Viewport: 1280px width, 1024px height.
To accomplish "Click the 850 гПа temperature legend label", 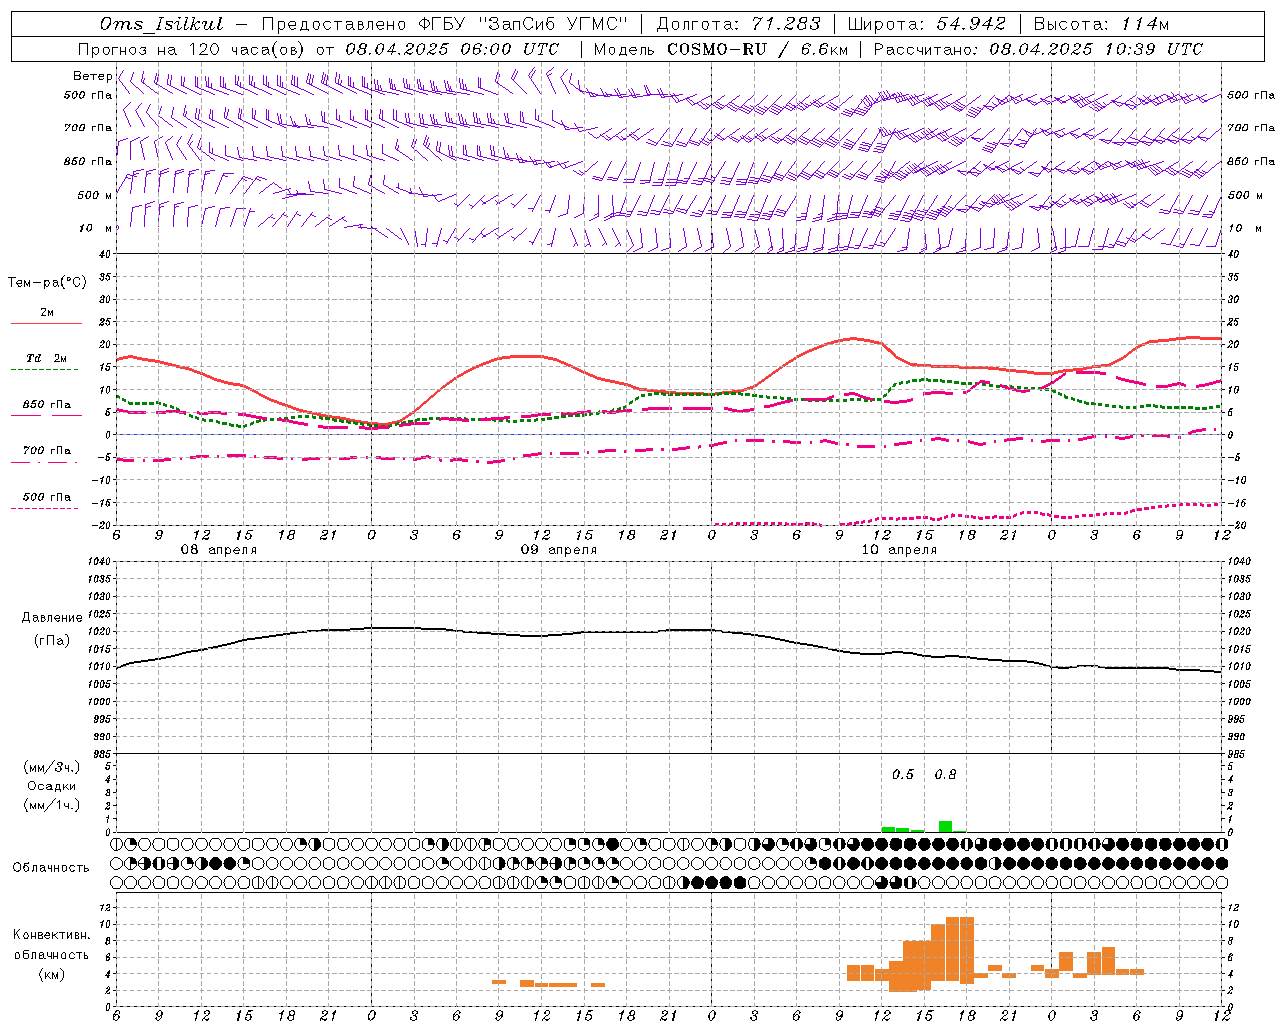I will click(47, 405).
